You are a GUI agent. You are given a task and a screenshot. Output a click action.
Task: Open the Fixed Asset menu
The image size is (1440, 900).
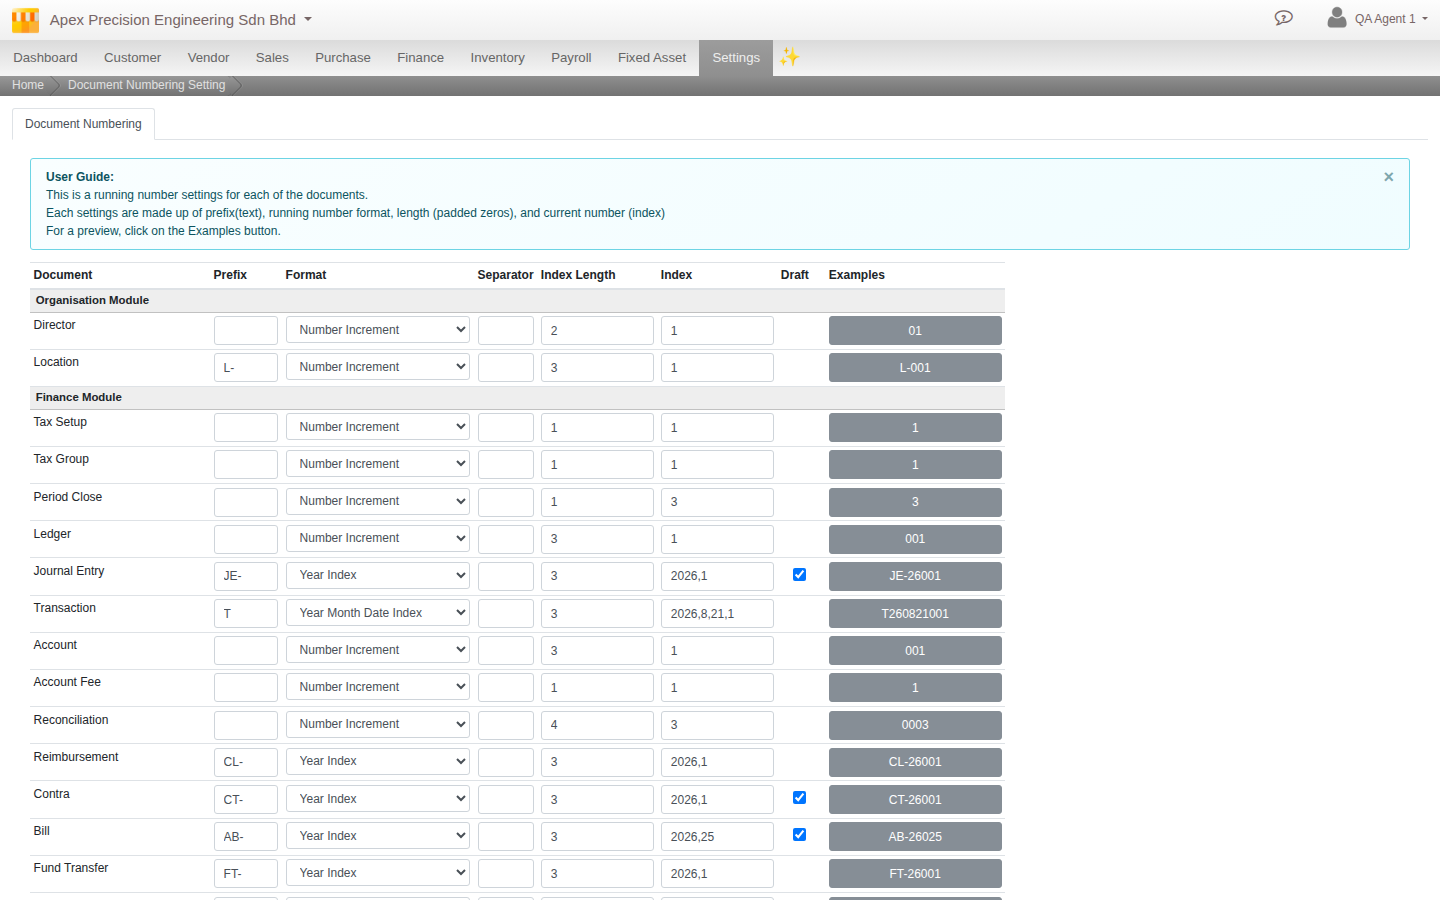point(652,58)
